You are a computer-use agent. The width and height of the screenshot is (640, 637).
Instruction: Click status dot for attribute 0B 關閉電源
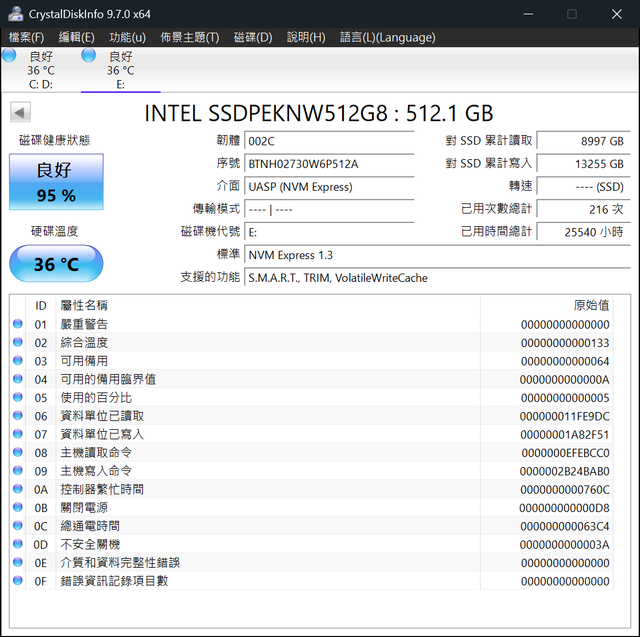(18, 507)
